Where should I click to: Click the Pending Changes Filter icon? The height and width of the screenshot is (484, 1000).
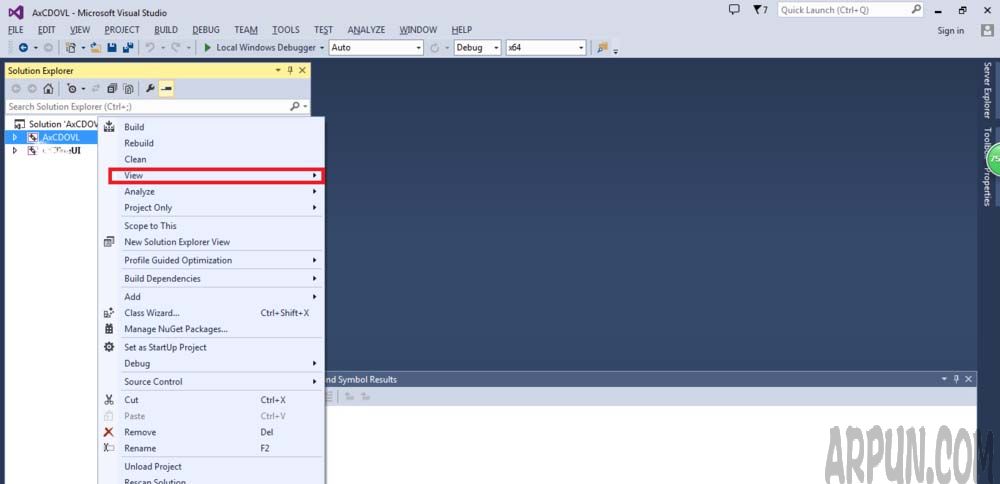tap(71, 89)
